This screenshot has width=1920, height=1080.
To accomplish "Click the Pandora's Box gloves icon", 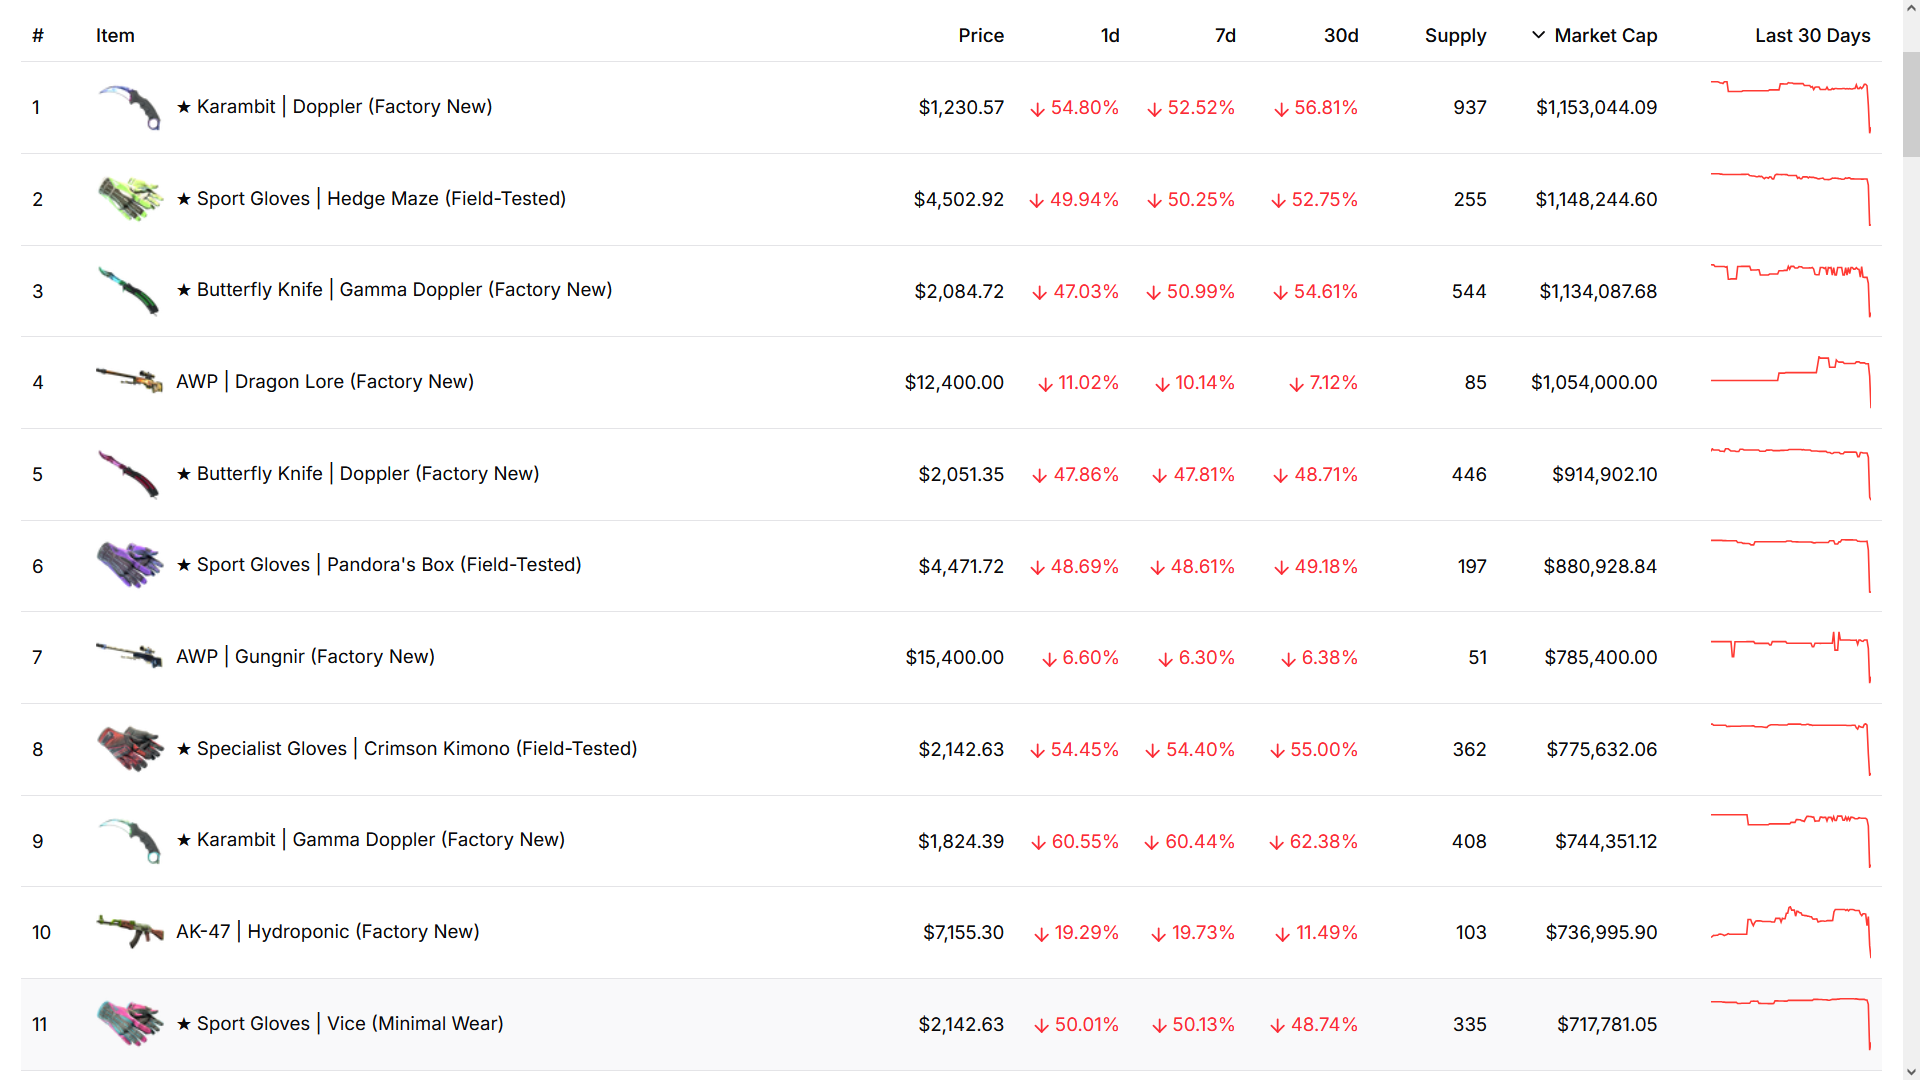I will [x=130, y=565].
